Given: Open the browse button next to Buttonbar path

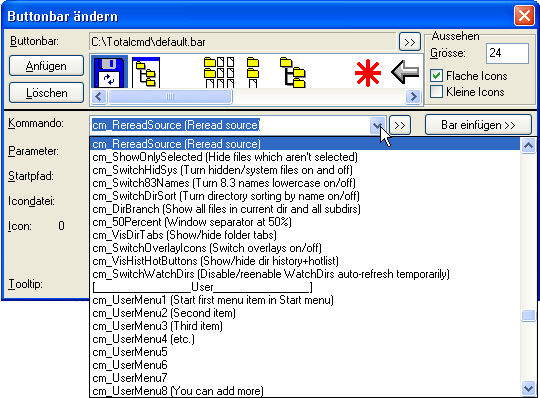Looking at the screenshot, I should (410, 42).
